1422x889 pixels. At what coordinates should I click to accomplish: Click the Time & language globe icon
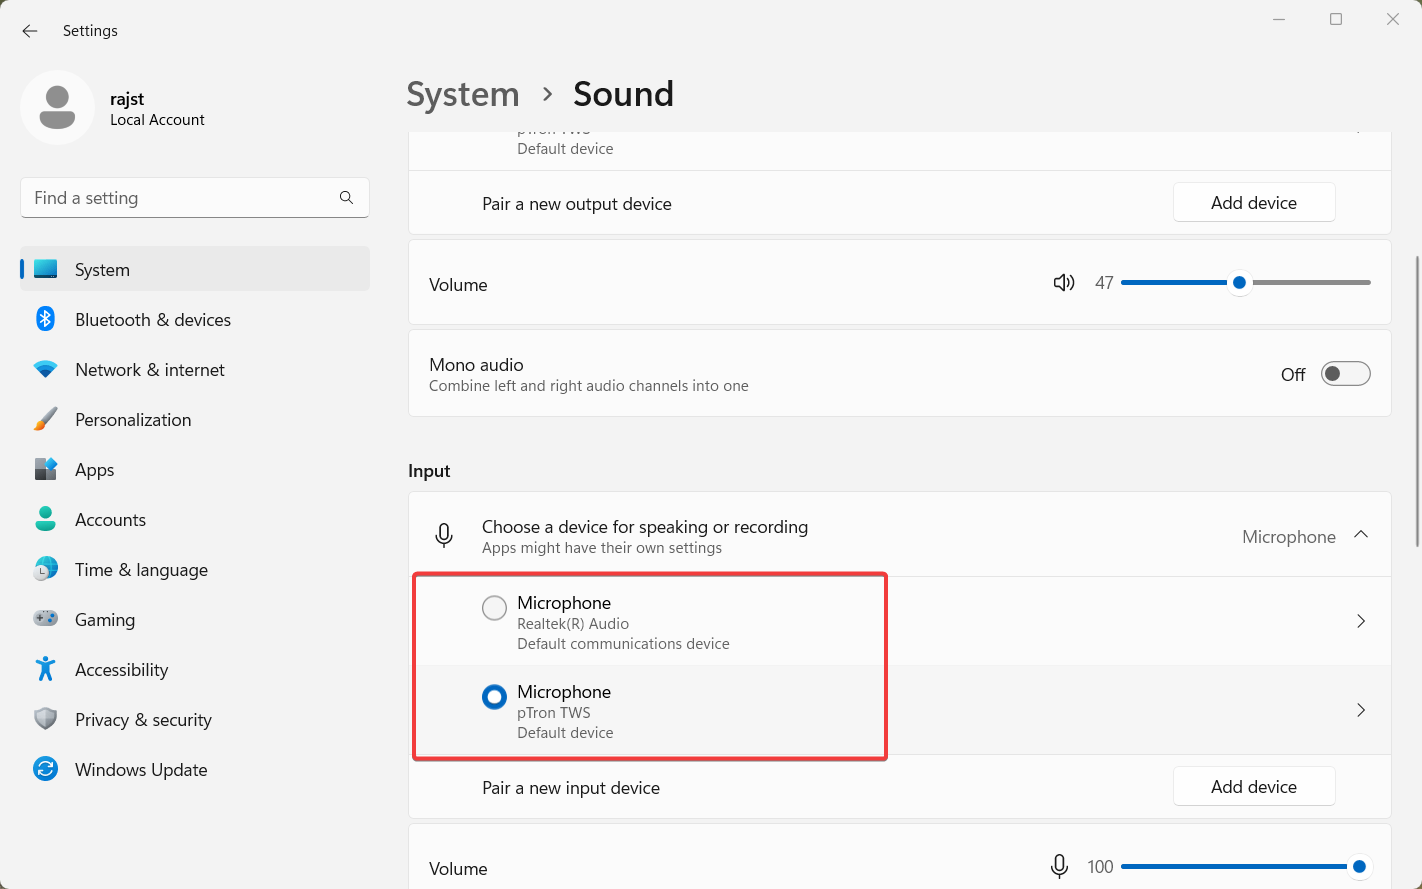[x=46, y=569]
